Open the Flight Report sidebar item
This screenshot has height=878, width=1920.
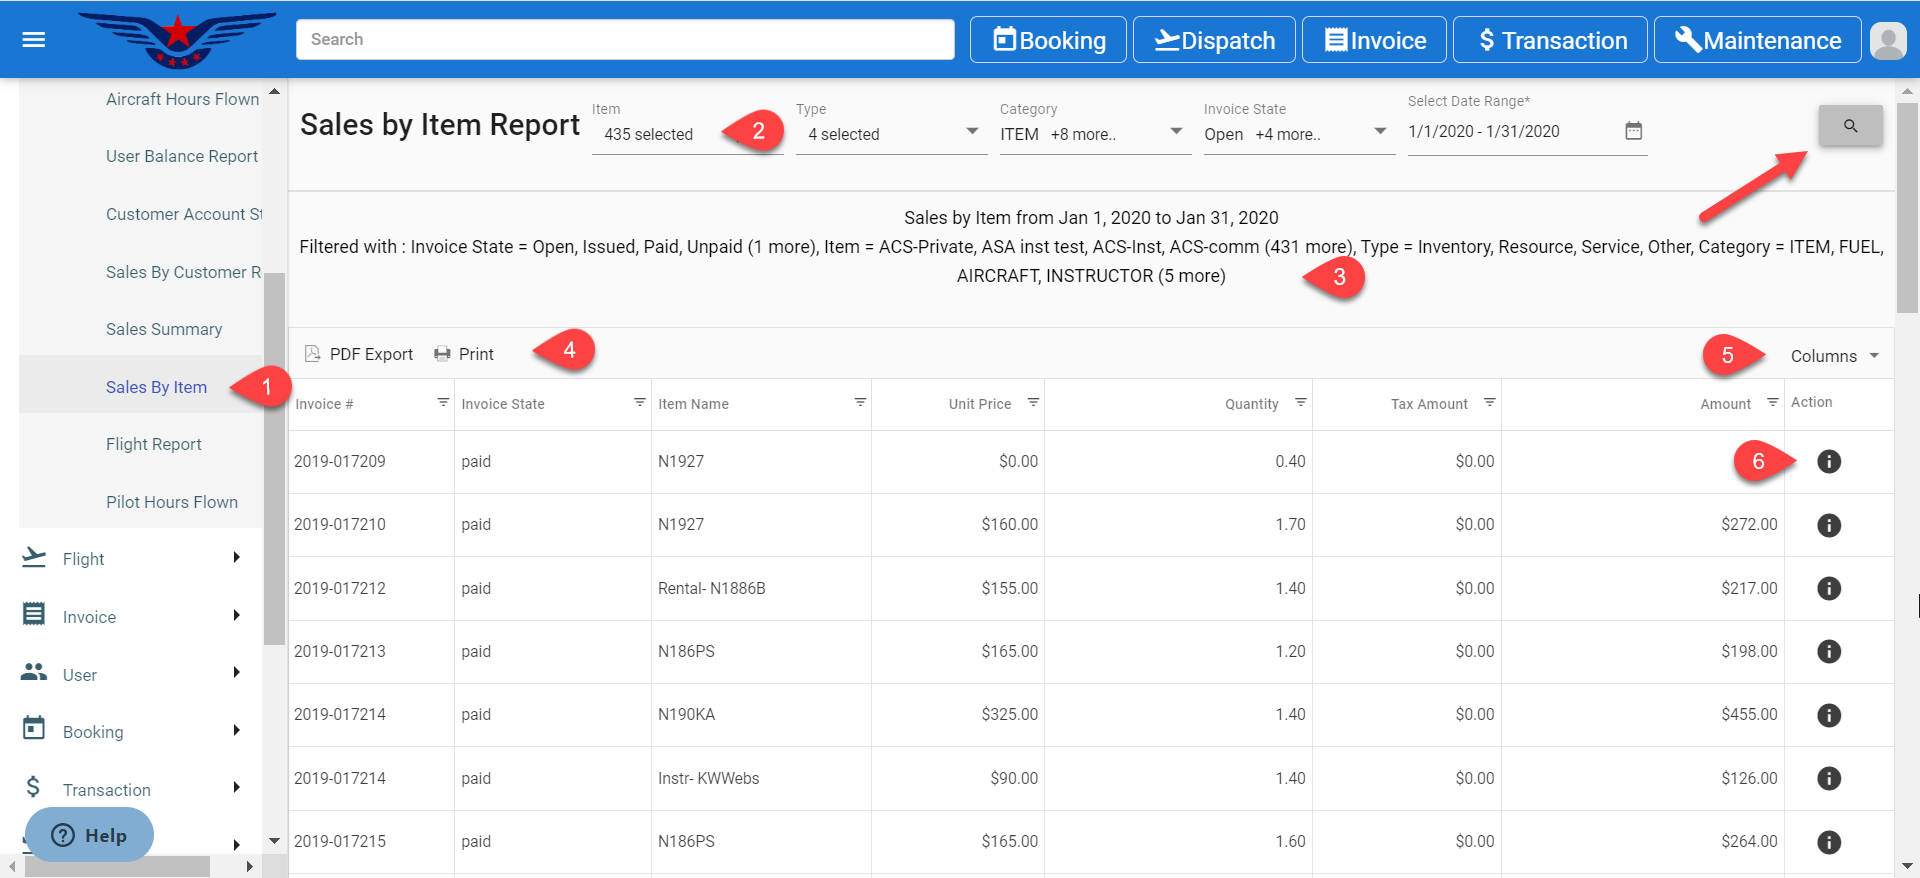(x=154, y=444)
